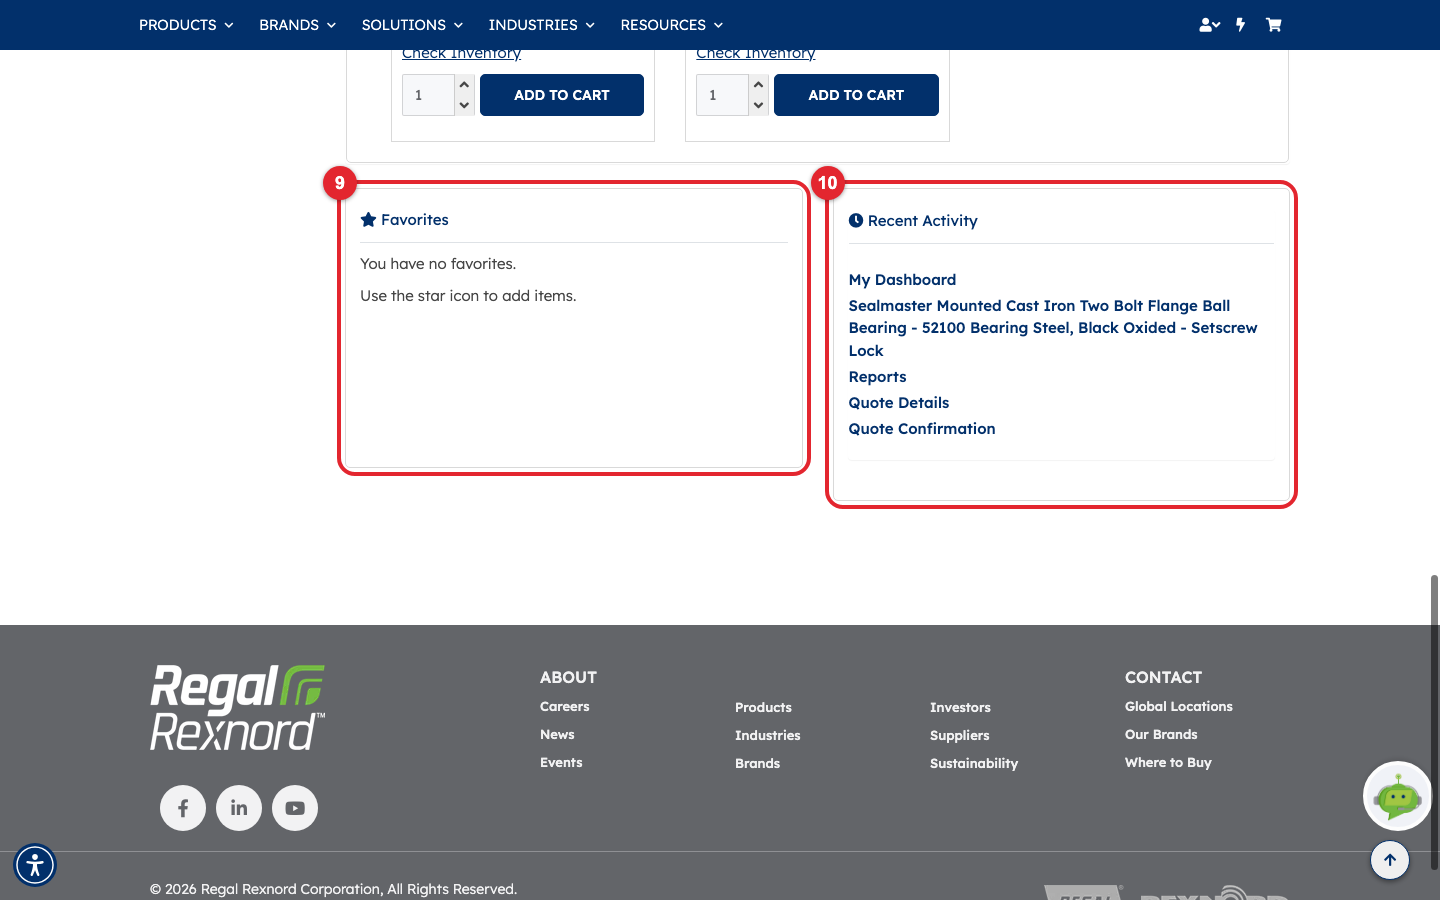Increase quantity on the left product card

464,85
